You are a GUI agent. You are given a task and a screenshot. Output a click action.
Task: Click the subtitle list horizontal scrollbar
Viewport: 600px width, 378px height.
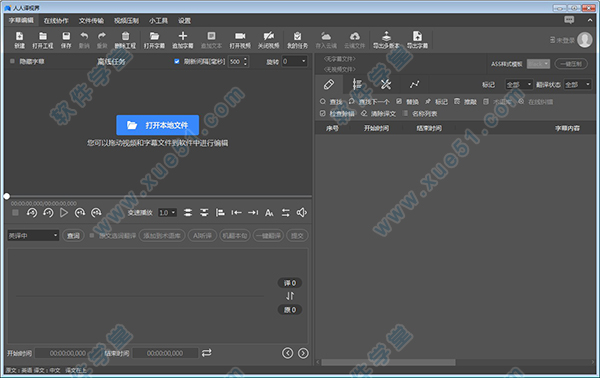tap(388, 362)
